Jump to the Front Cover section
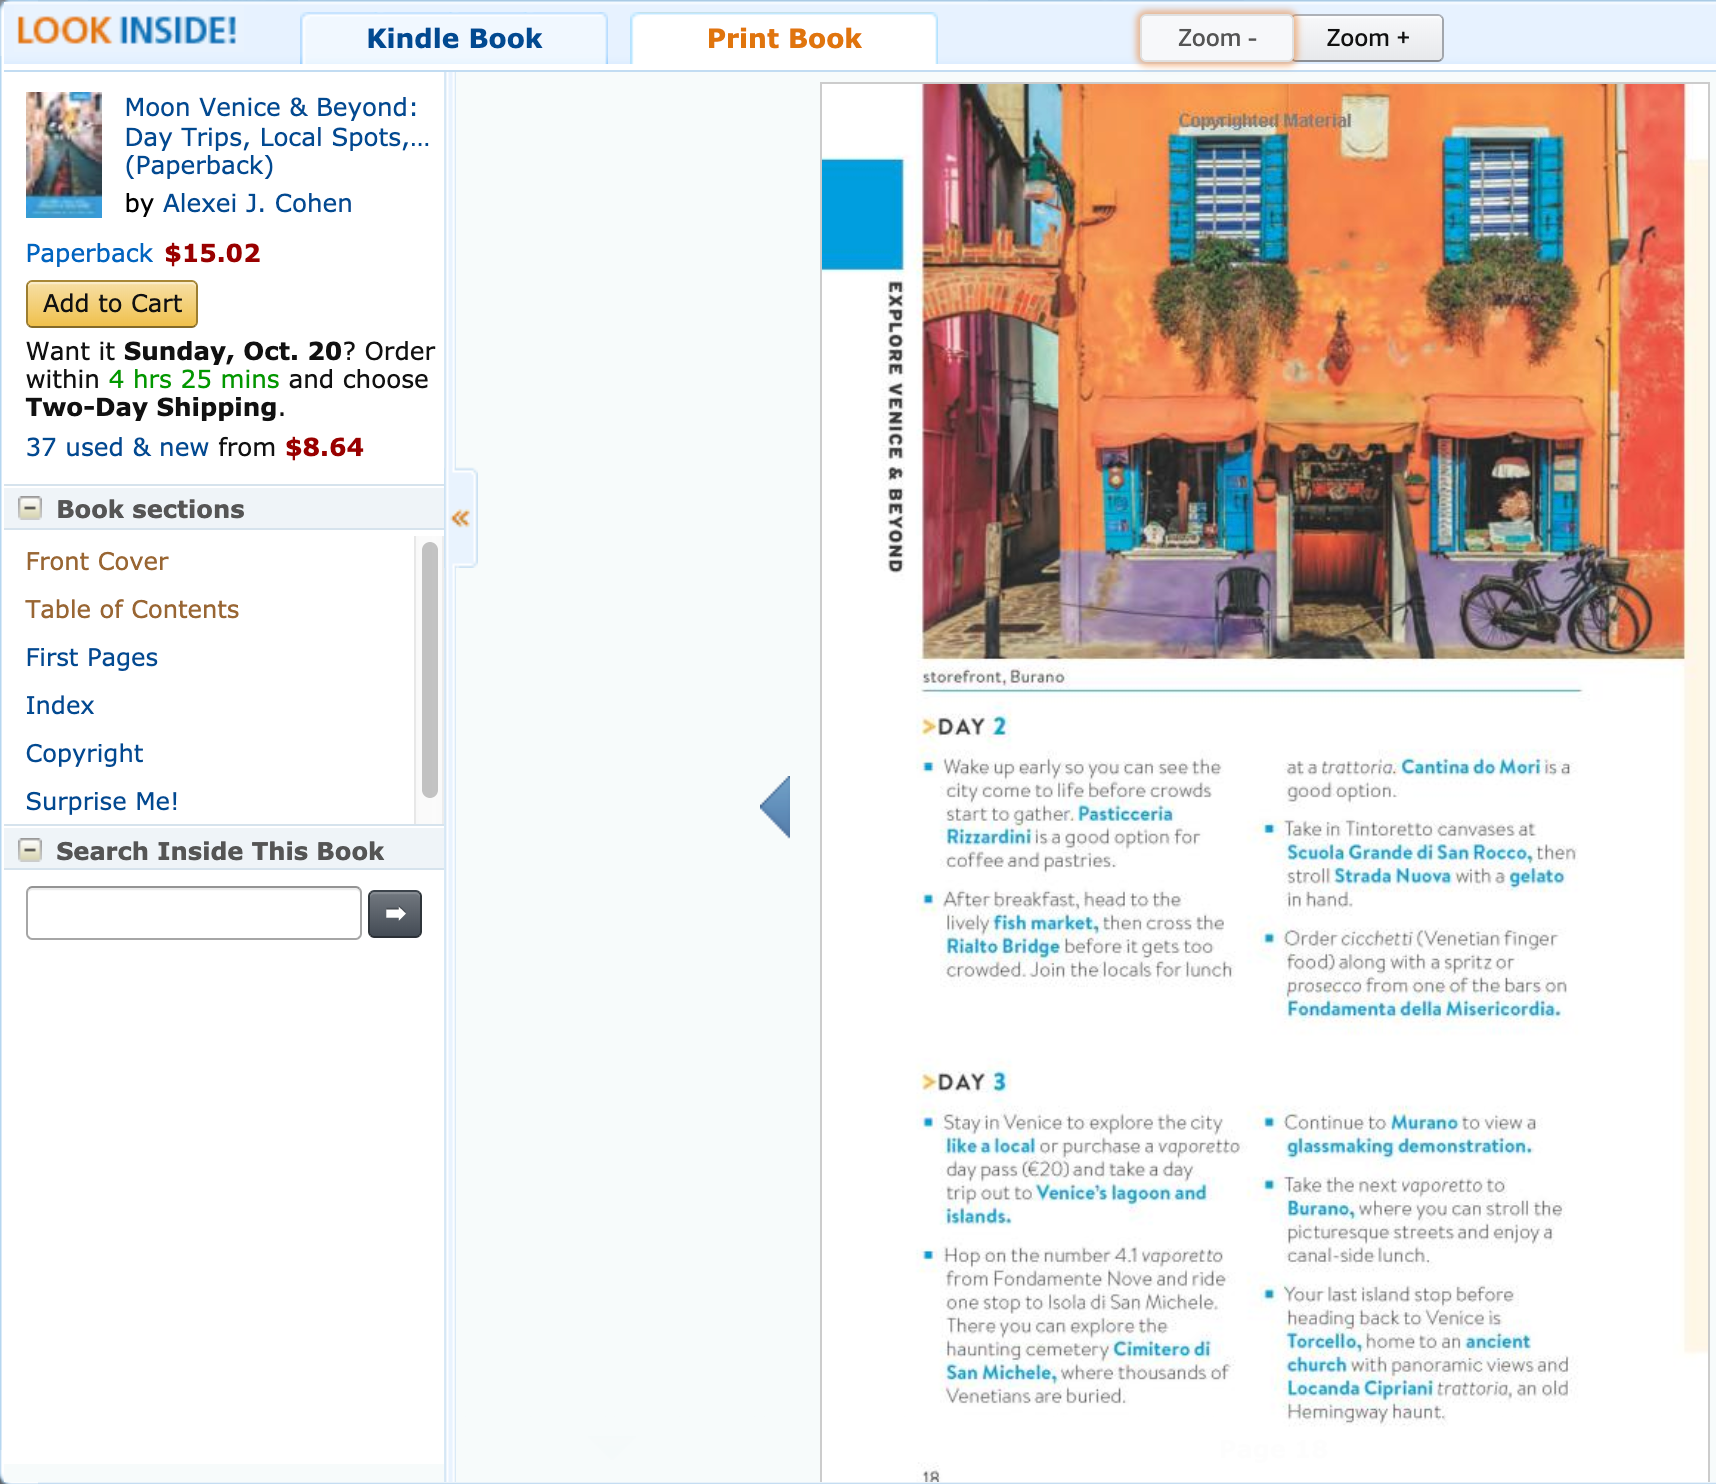The image size is (1716, 1484). [x=97, y=561]
